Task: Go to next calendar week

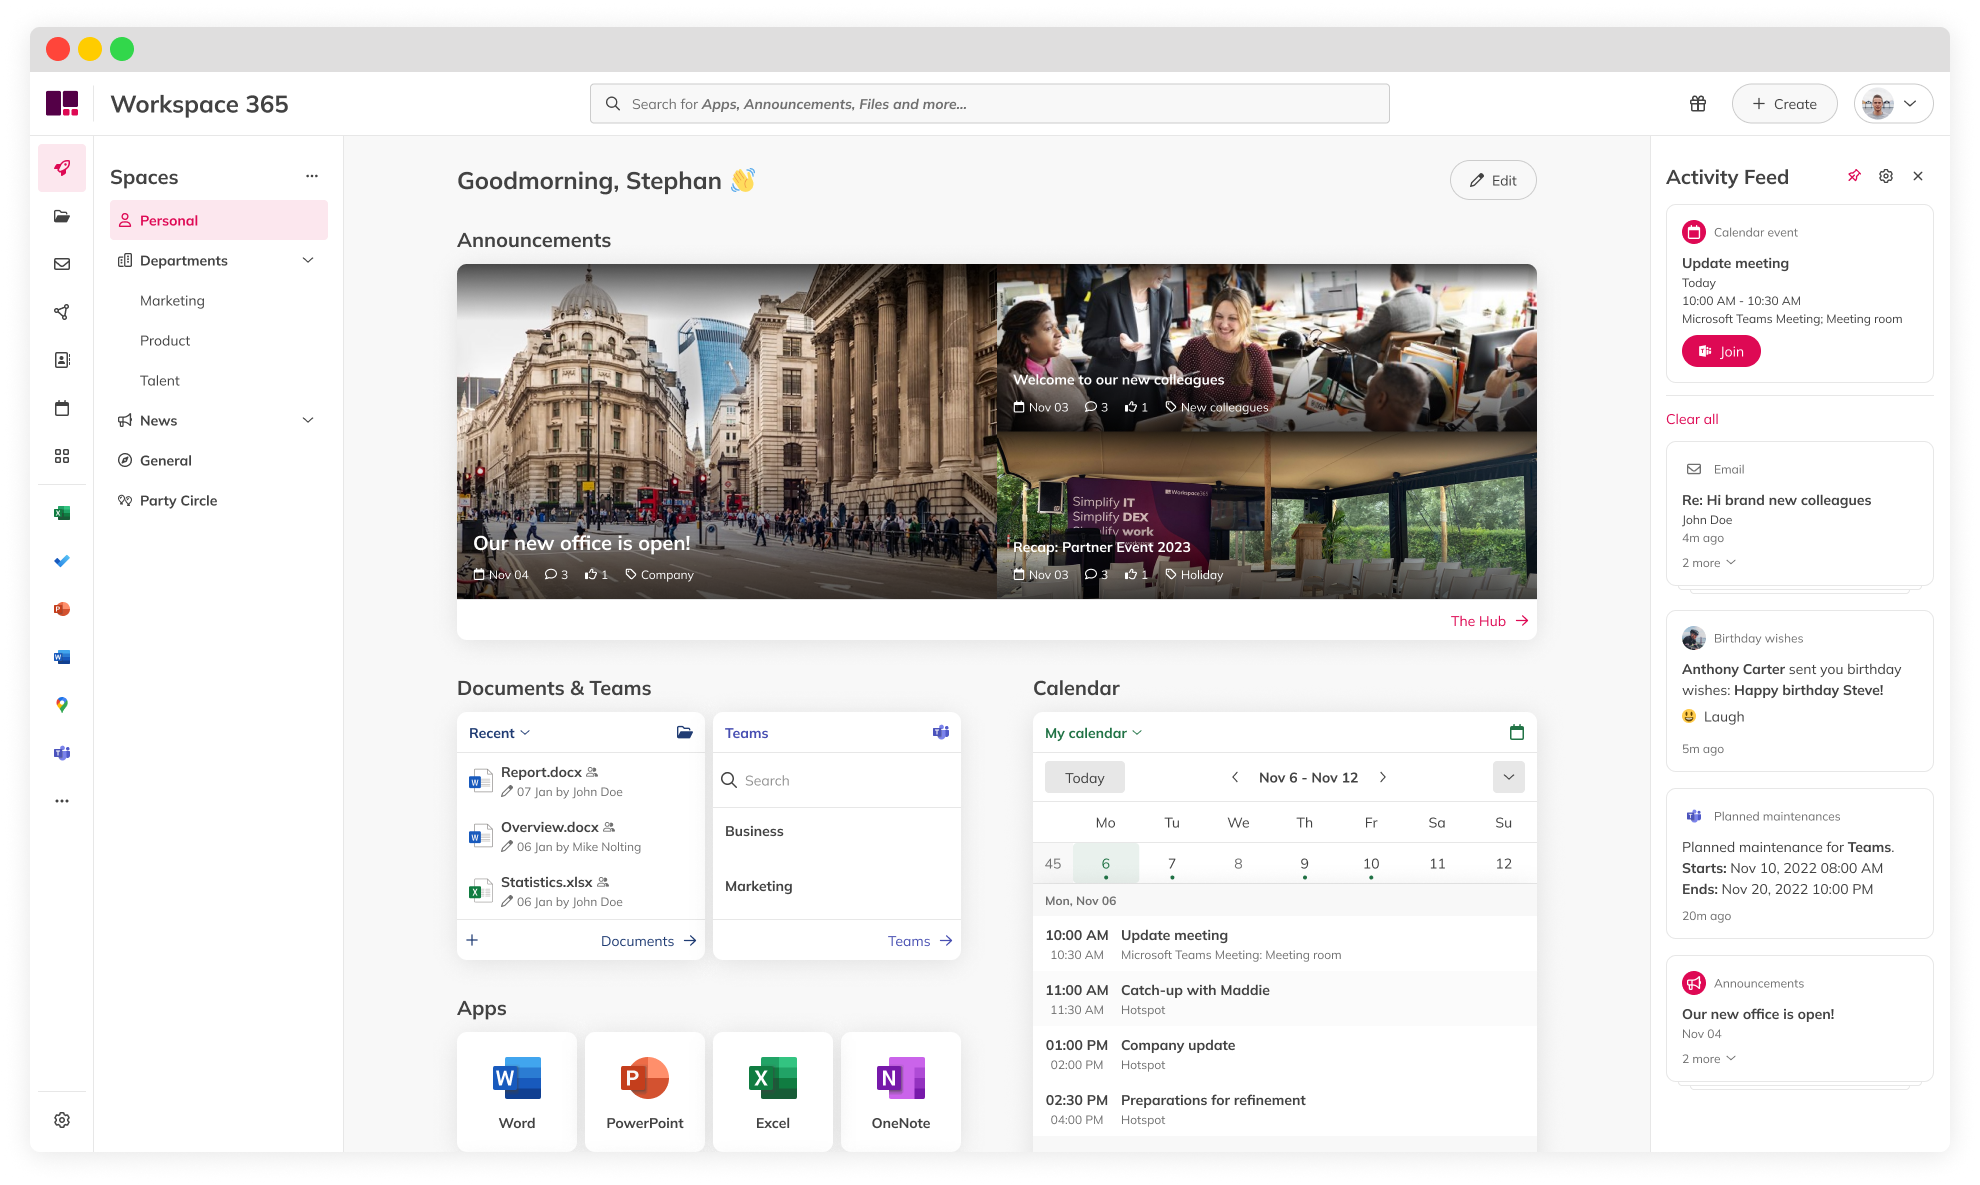Action: pos(1383,777)
